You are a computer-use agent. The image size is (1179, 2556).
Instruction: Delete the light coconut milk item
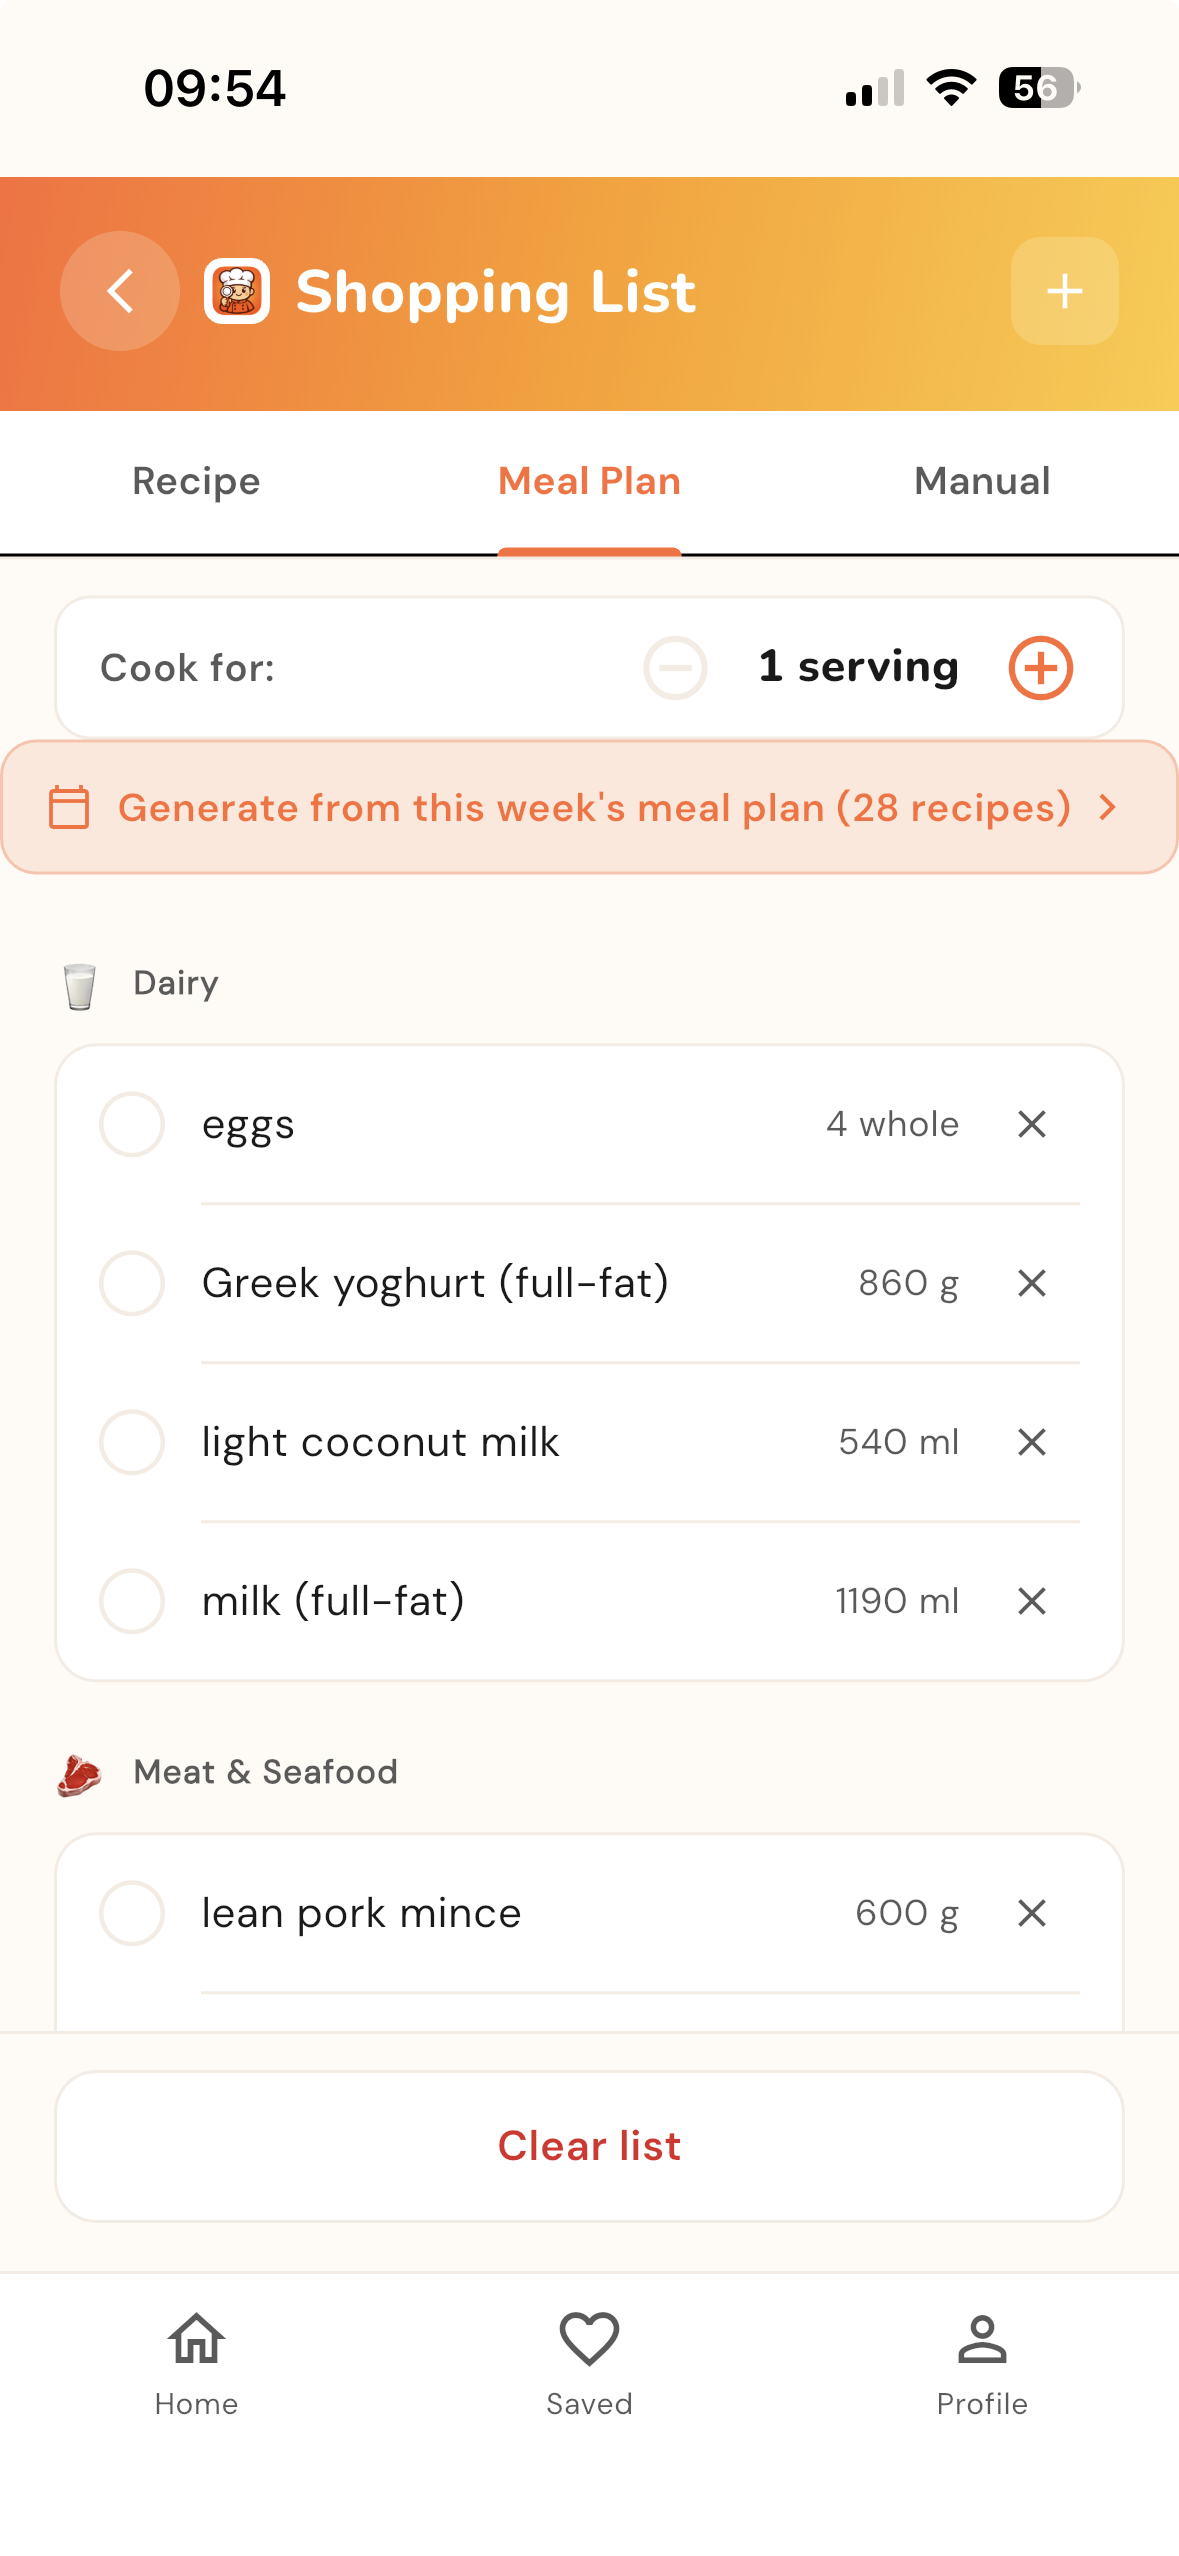(1031, 1442)
